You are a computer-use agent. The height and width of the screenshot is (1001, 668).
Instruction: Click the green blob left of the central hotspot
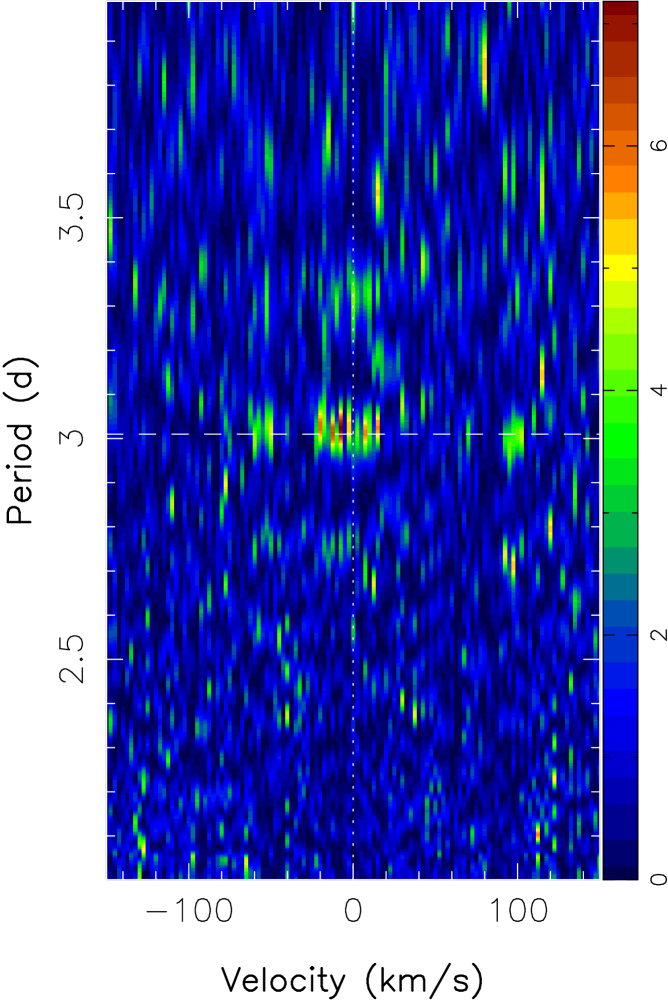point(264,432)
